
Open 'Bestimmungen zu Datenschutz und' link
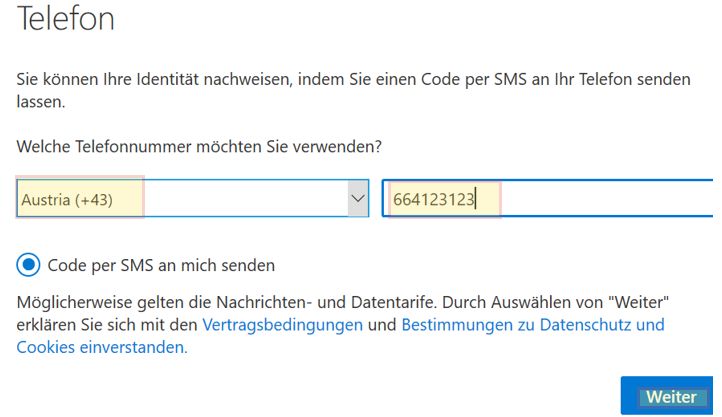pyautogui.click(x=533, y=325)
